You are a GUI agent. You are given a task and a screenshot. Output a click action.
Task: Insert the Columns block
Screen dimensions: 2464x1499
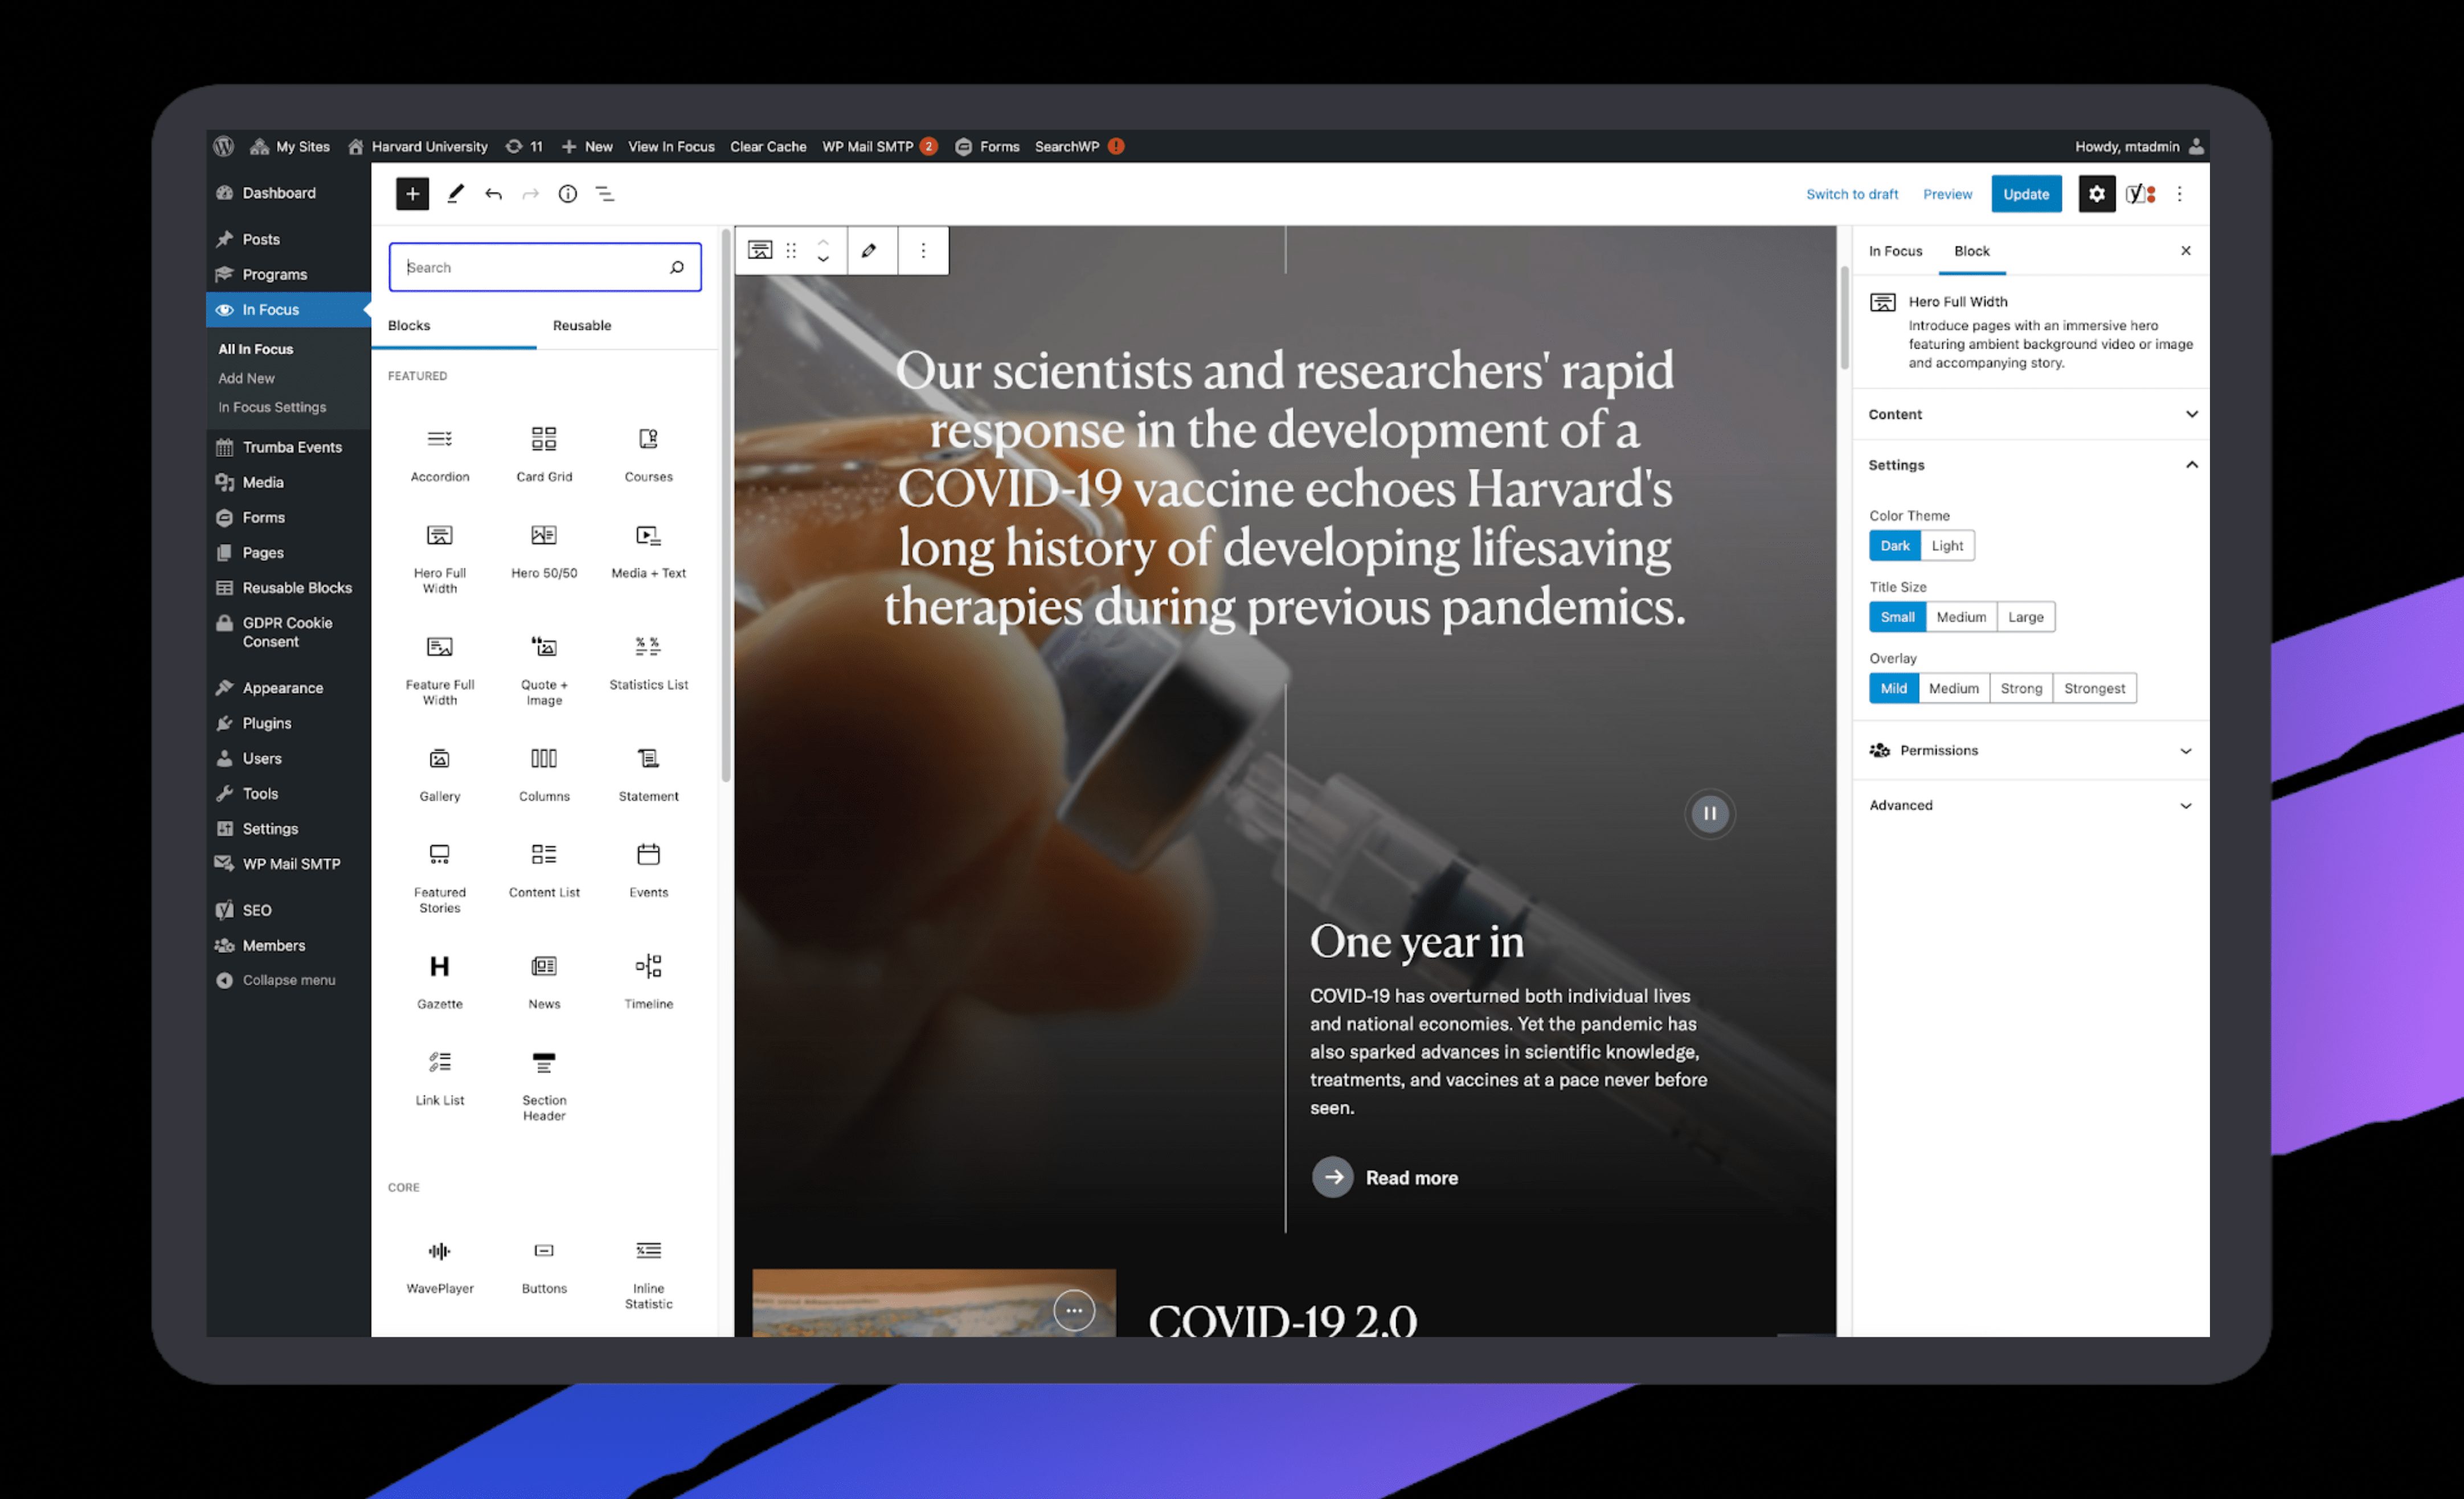pos(544,774)
